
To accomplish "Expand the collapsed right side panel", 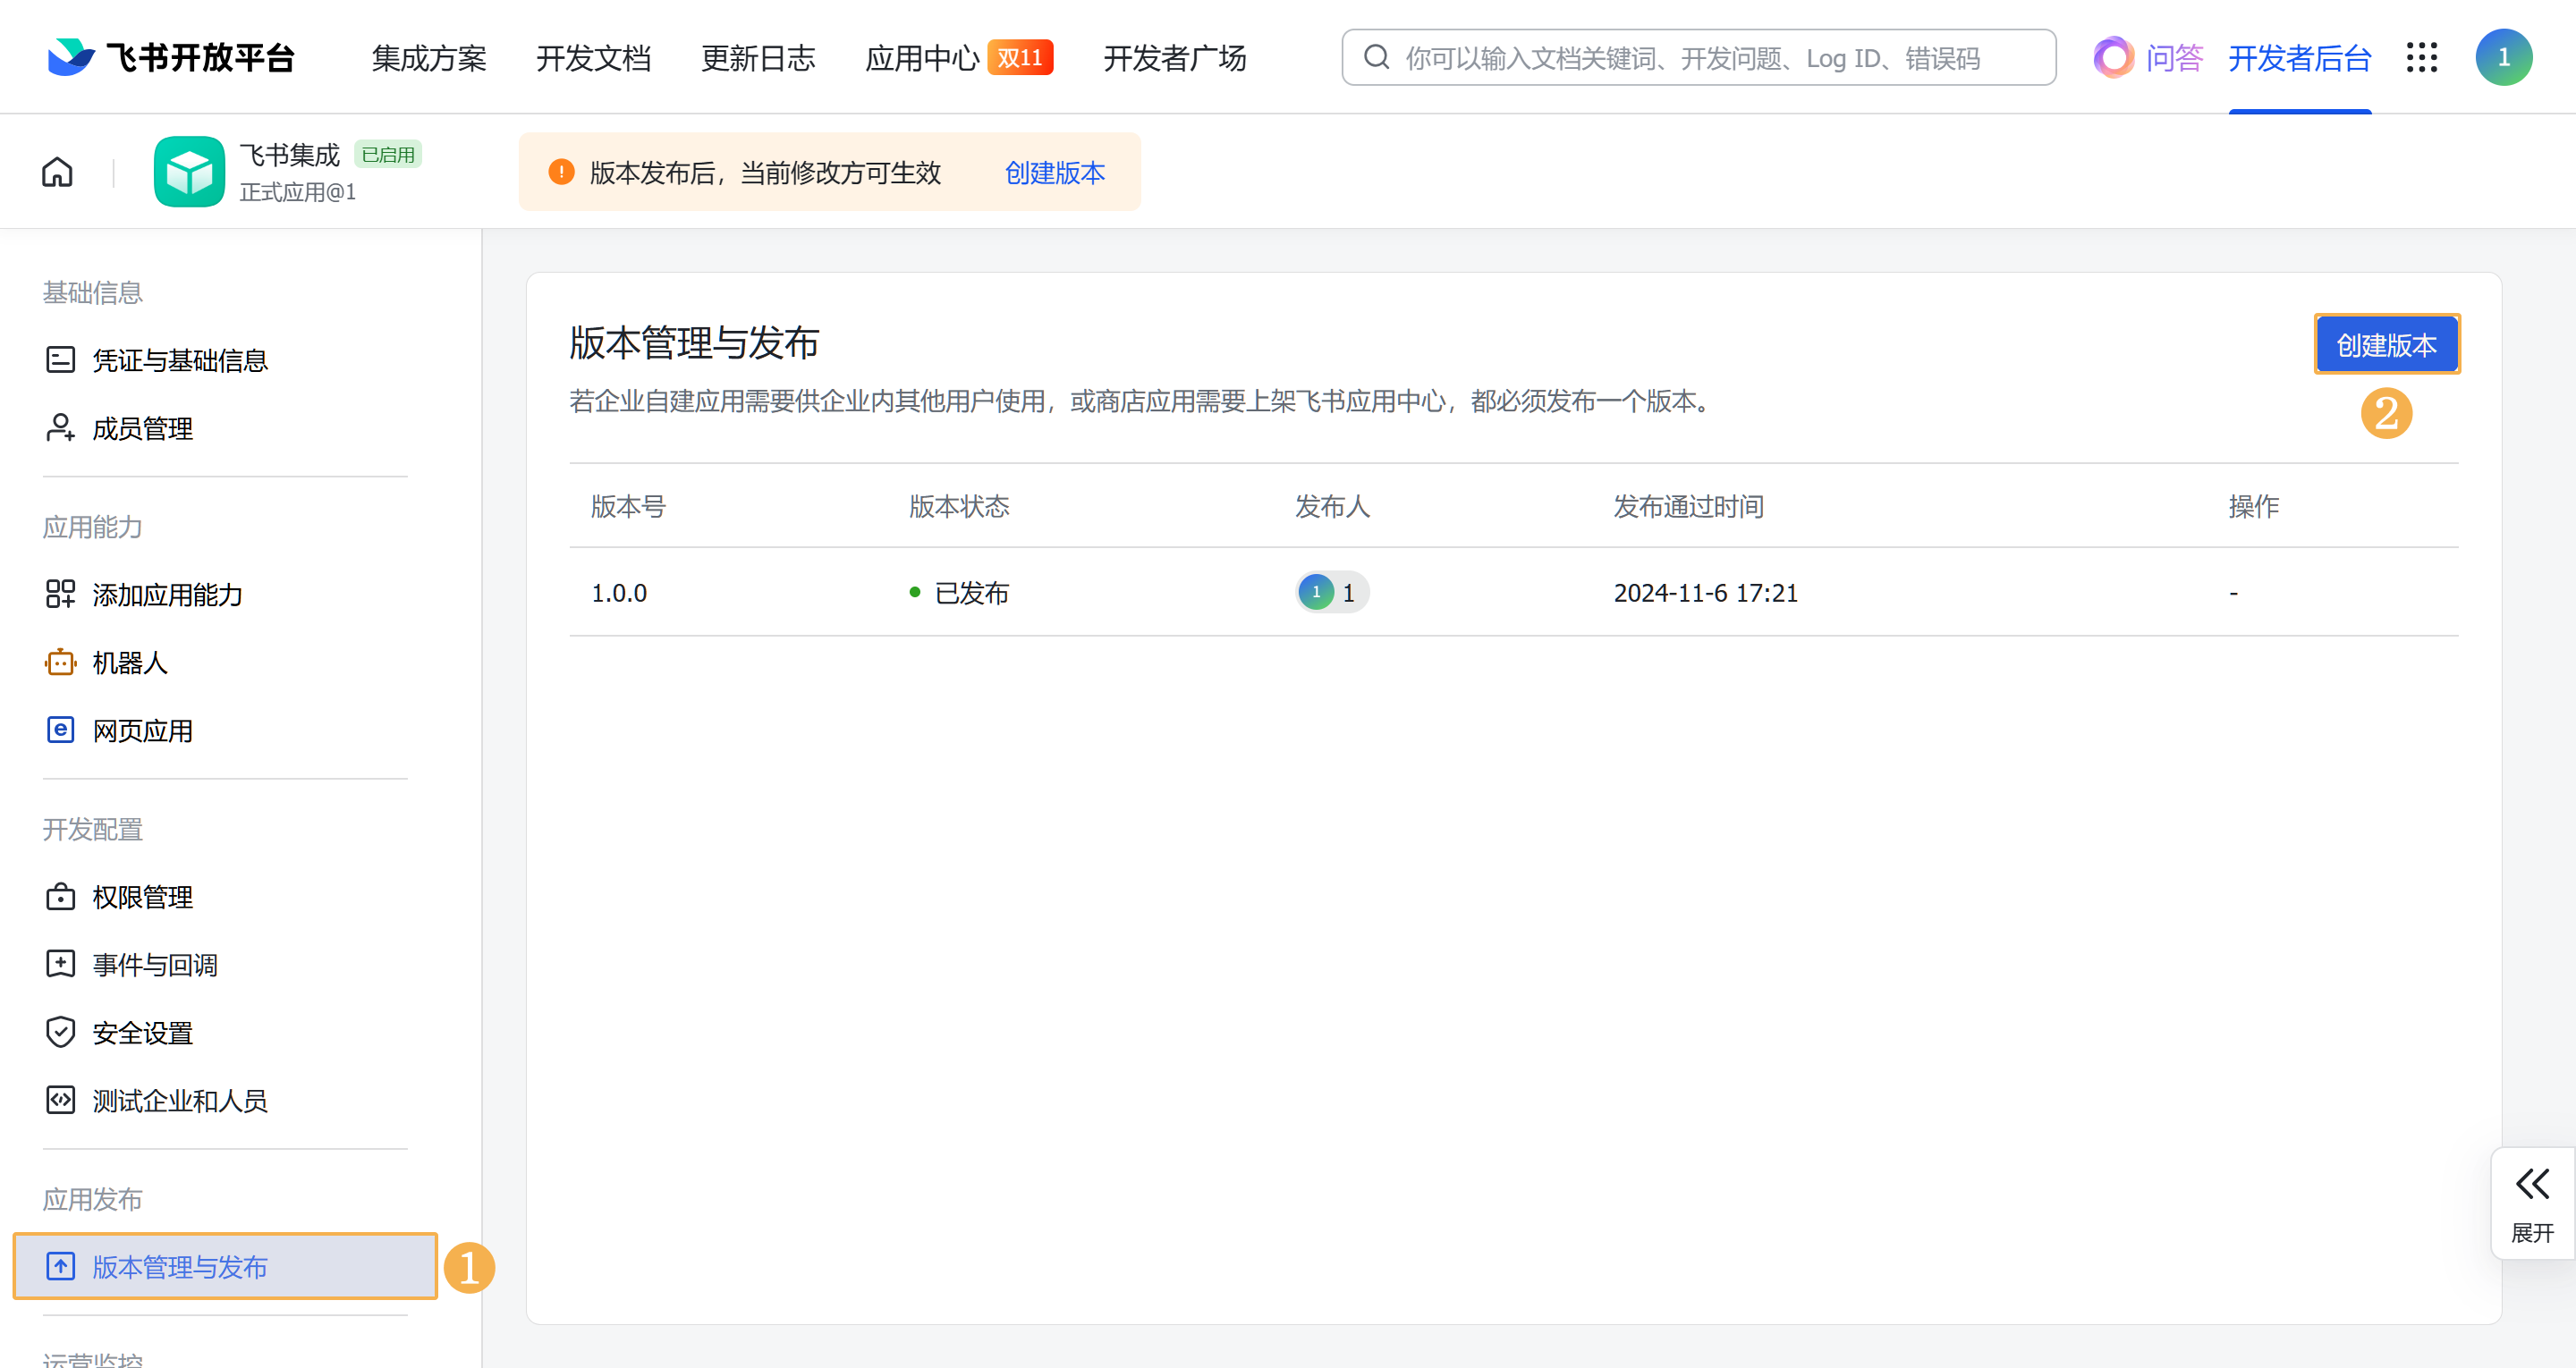I will [2531, 1203].
